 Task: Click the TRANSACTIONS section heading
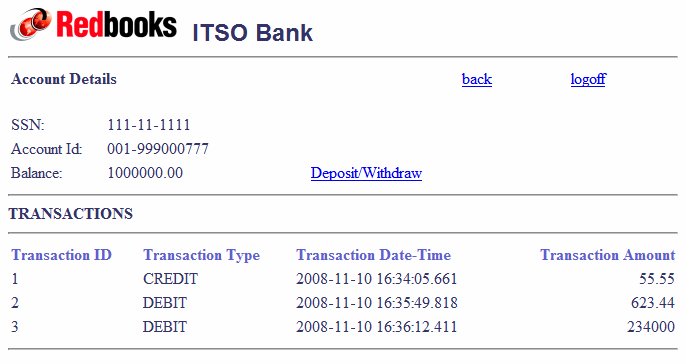pyautogui.click(x=71, y=214)
